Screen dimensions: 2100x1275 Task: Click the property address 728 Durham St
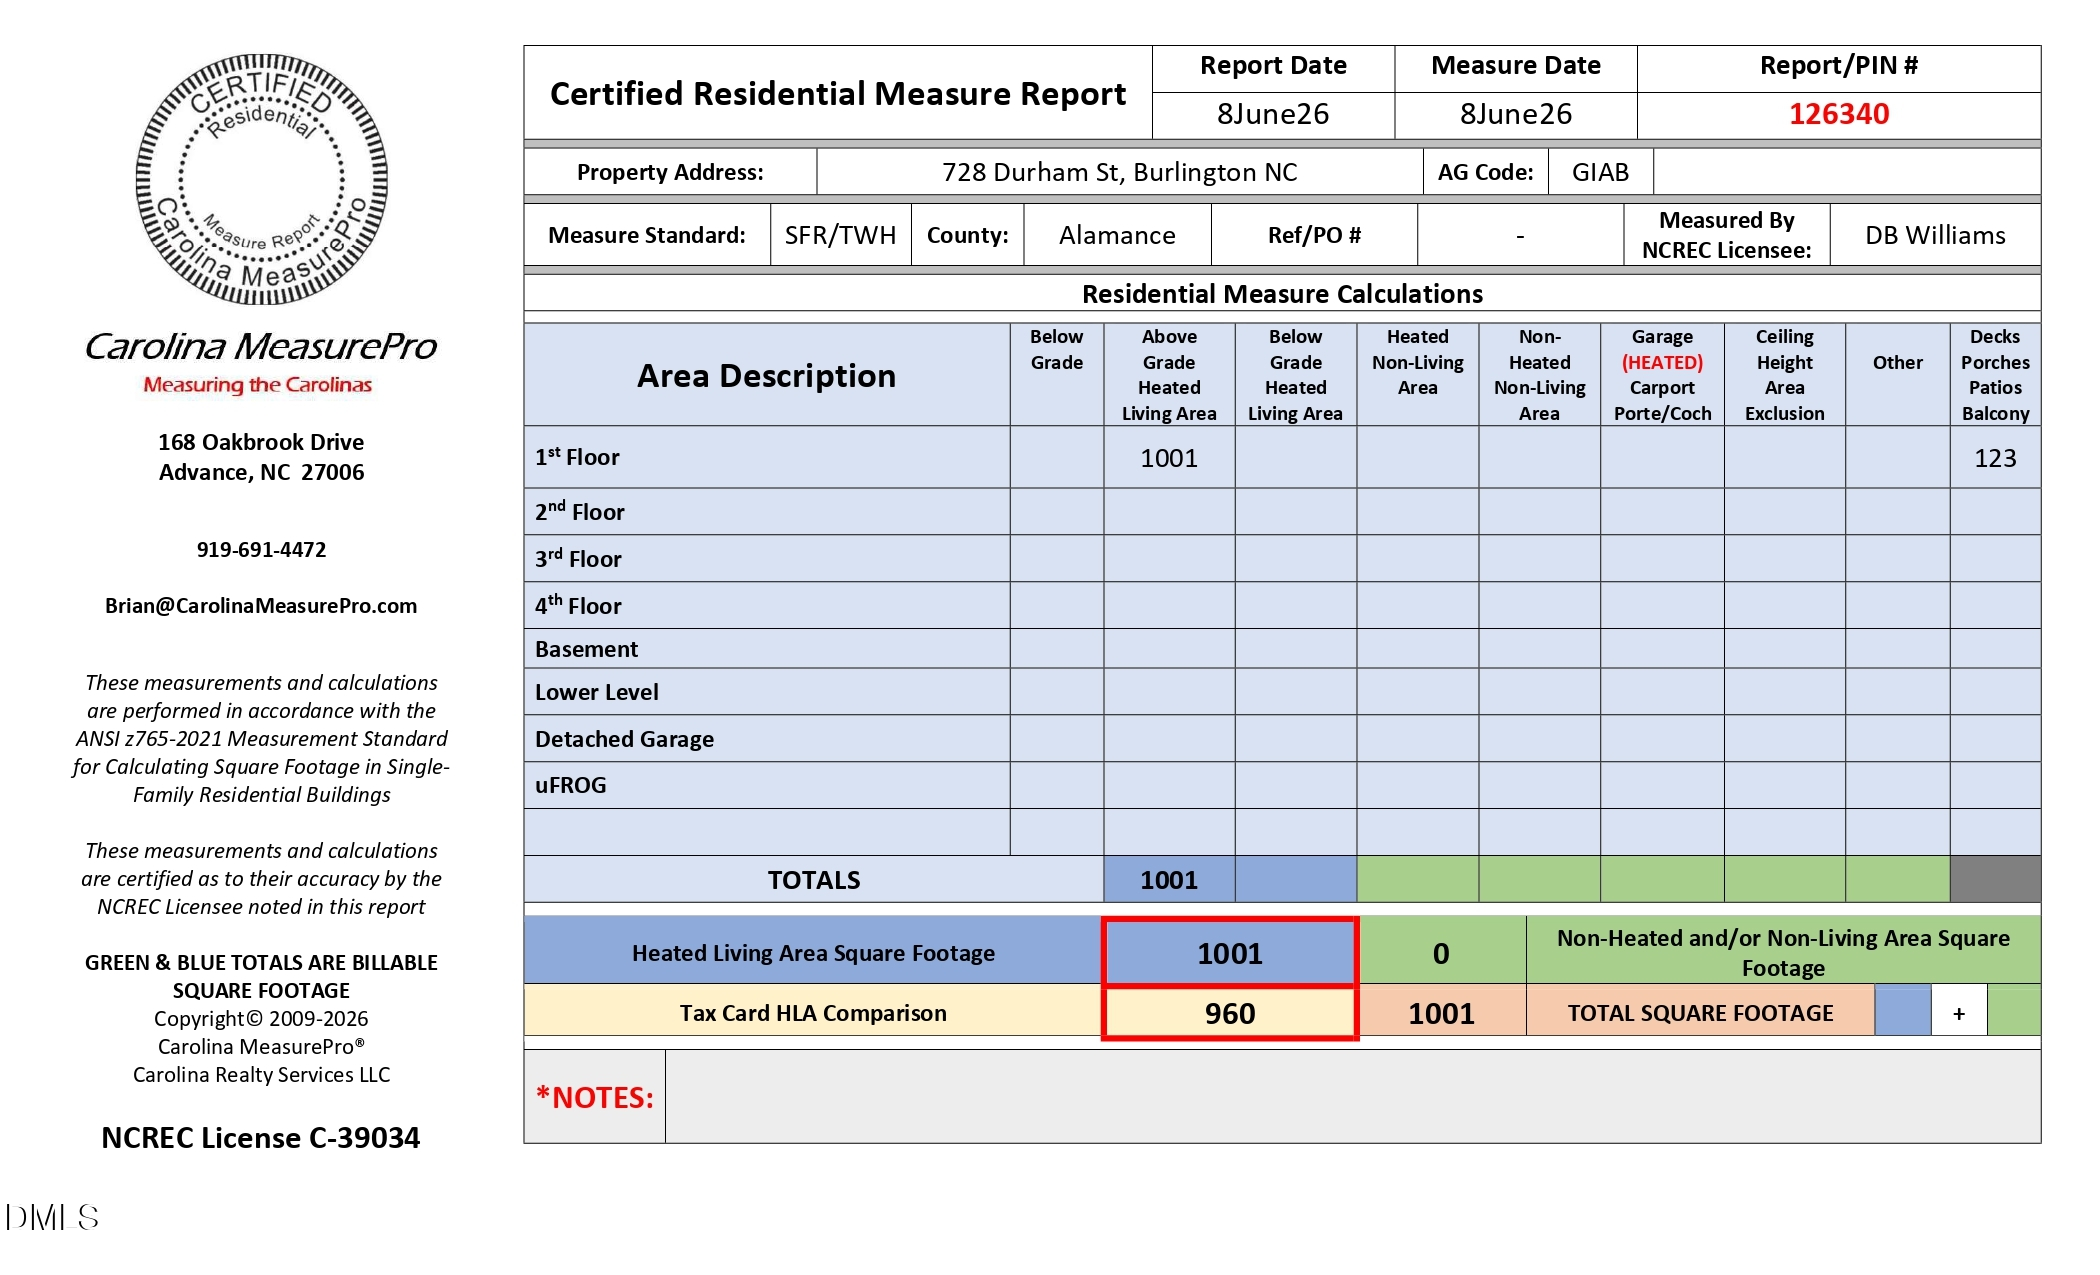tap(1119, 172)
